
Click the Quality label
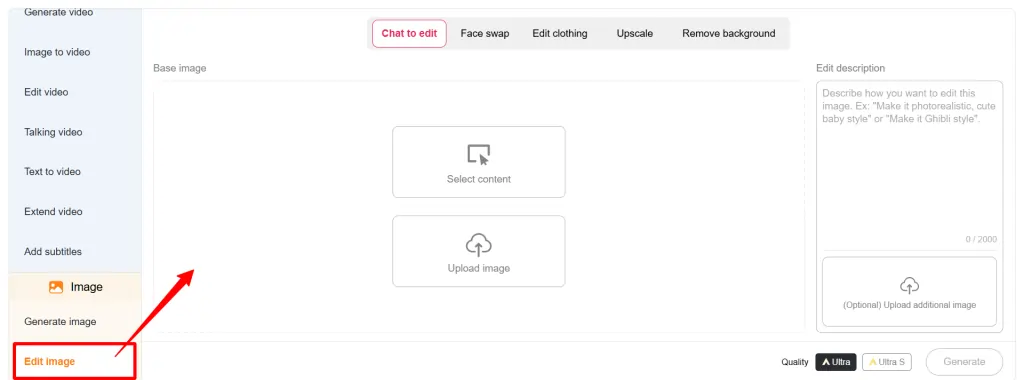tap(795, 362)
